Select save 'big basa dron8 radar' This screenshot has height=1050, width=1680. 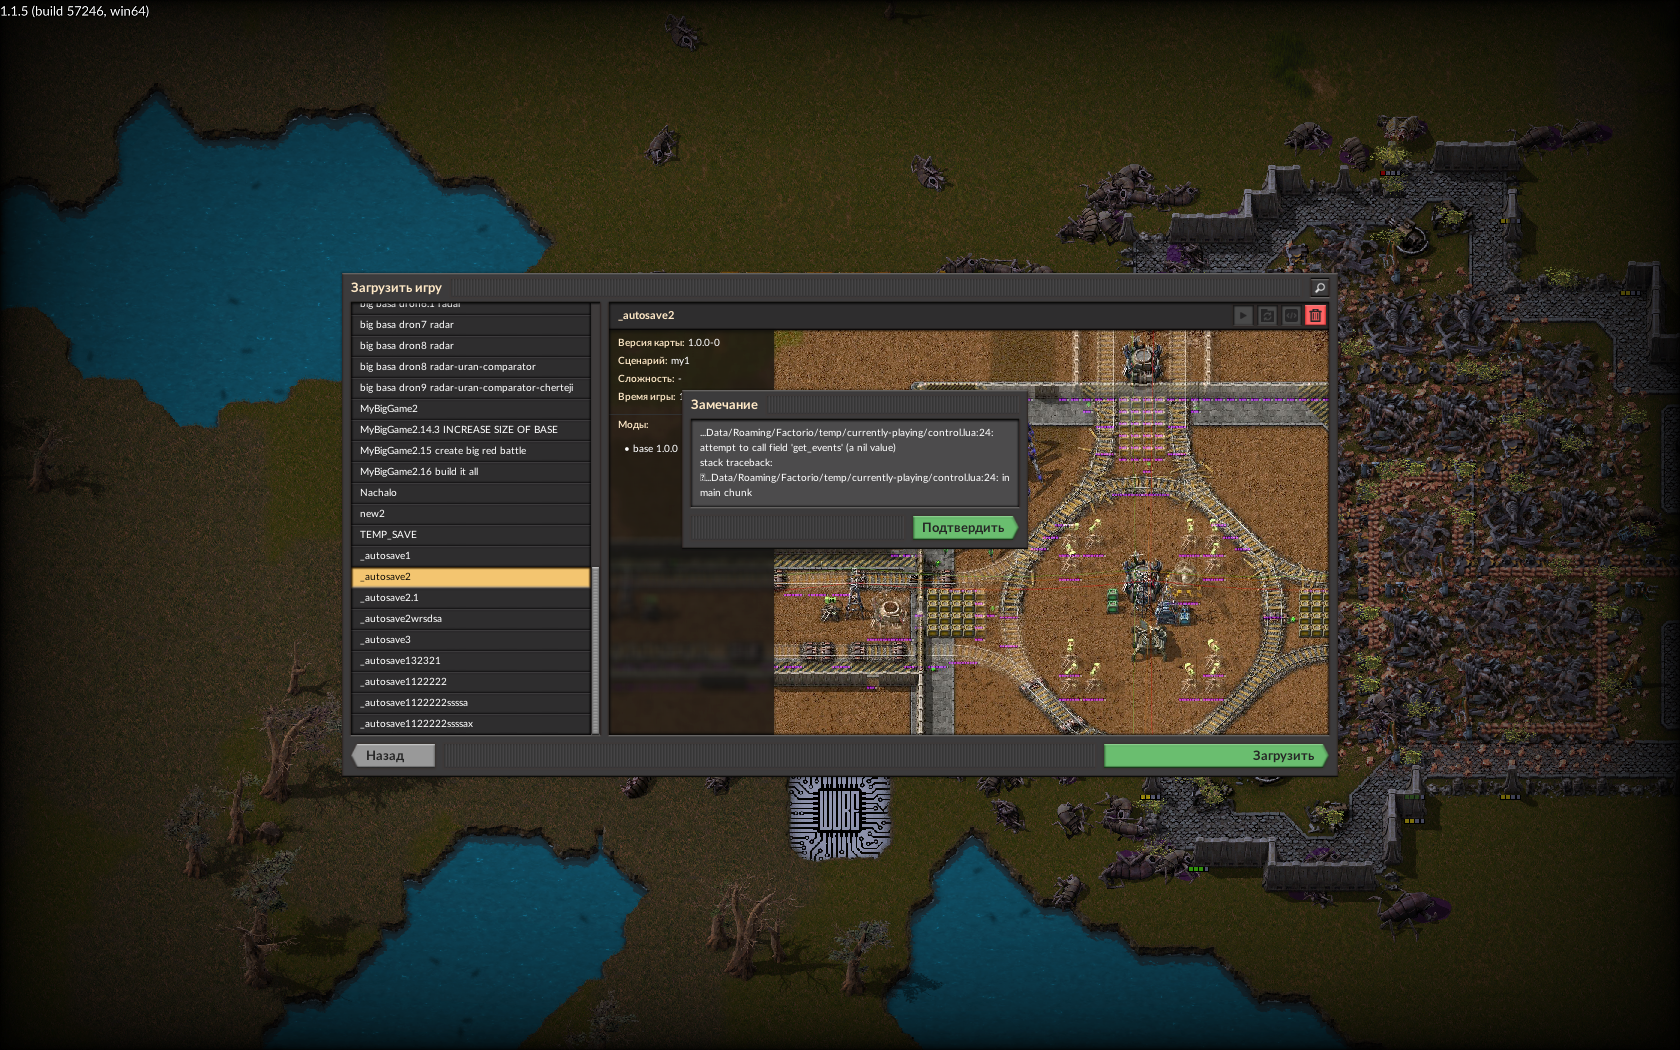click(x=471, y=346)
